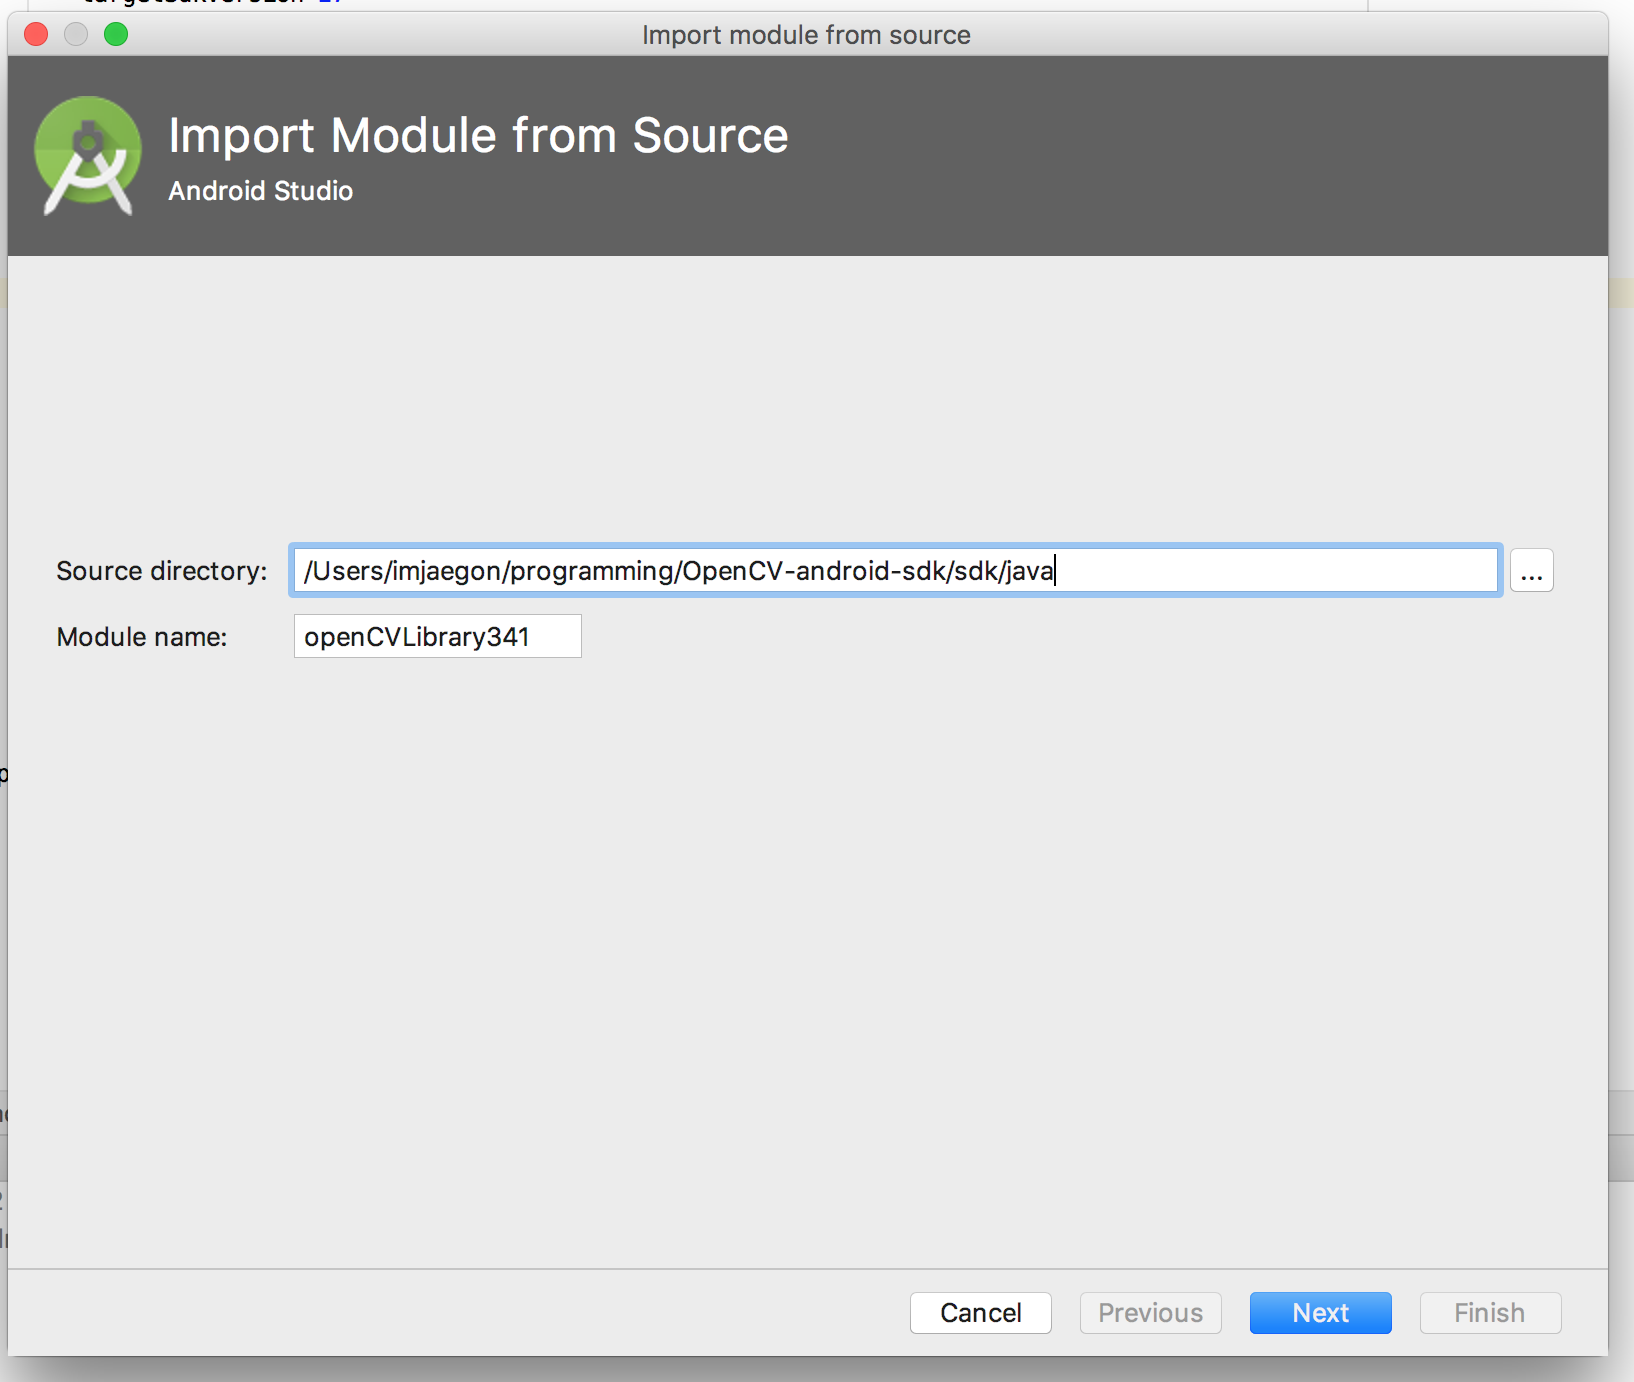Open the browse '...' folder chooser button
This screenshot has width=1634, height=1382.
click(1531, 571)
